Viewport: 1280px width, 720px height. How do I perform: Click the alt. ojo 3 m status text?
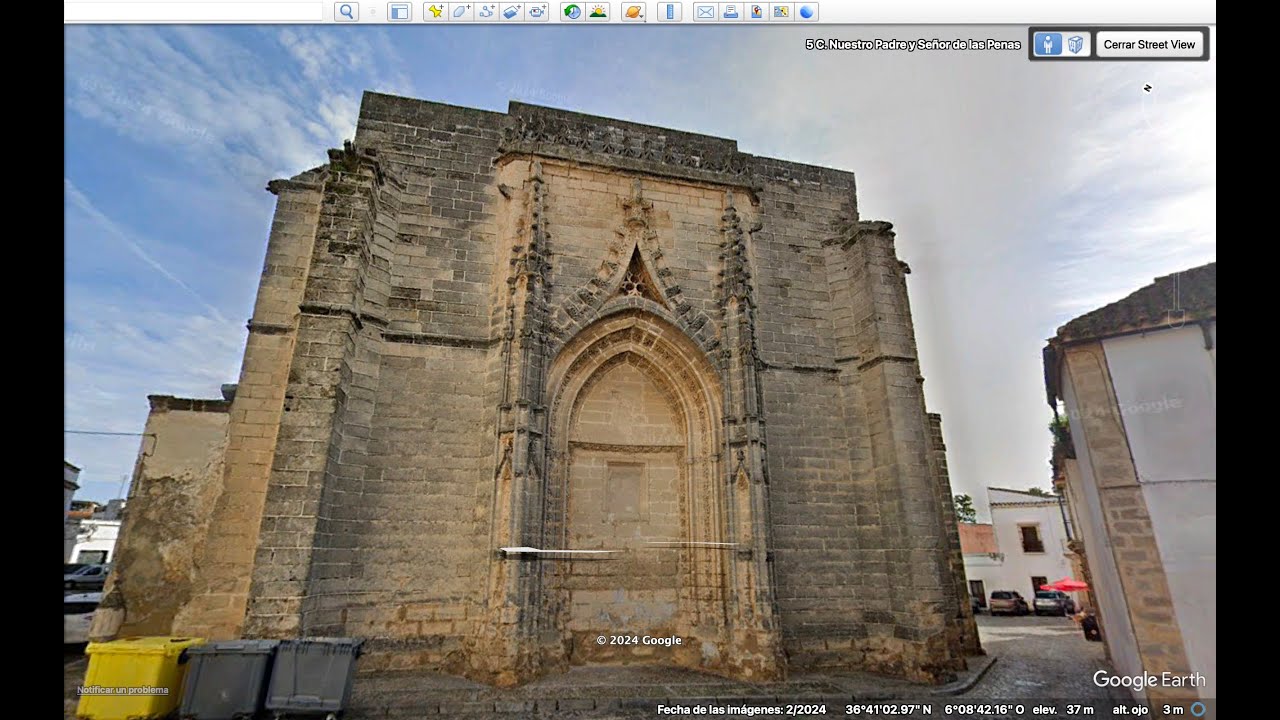point(1148,709)
